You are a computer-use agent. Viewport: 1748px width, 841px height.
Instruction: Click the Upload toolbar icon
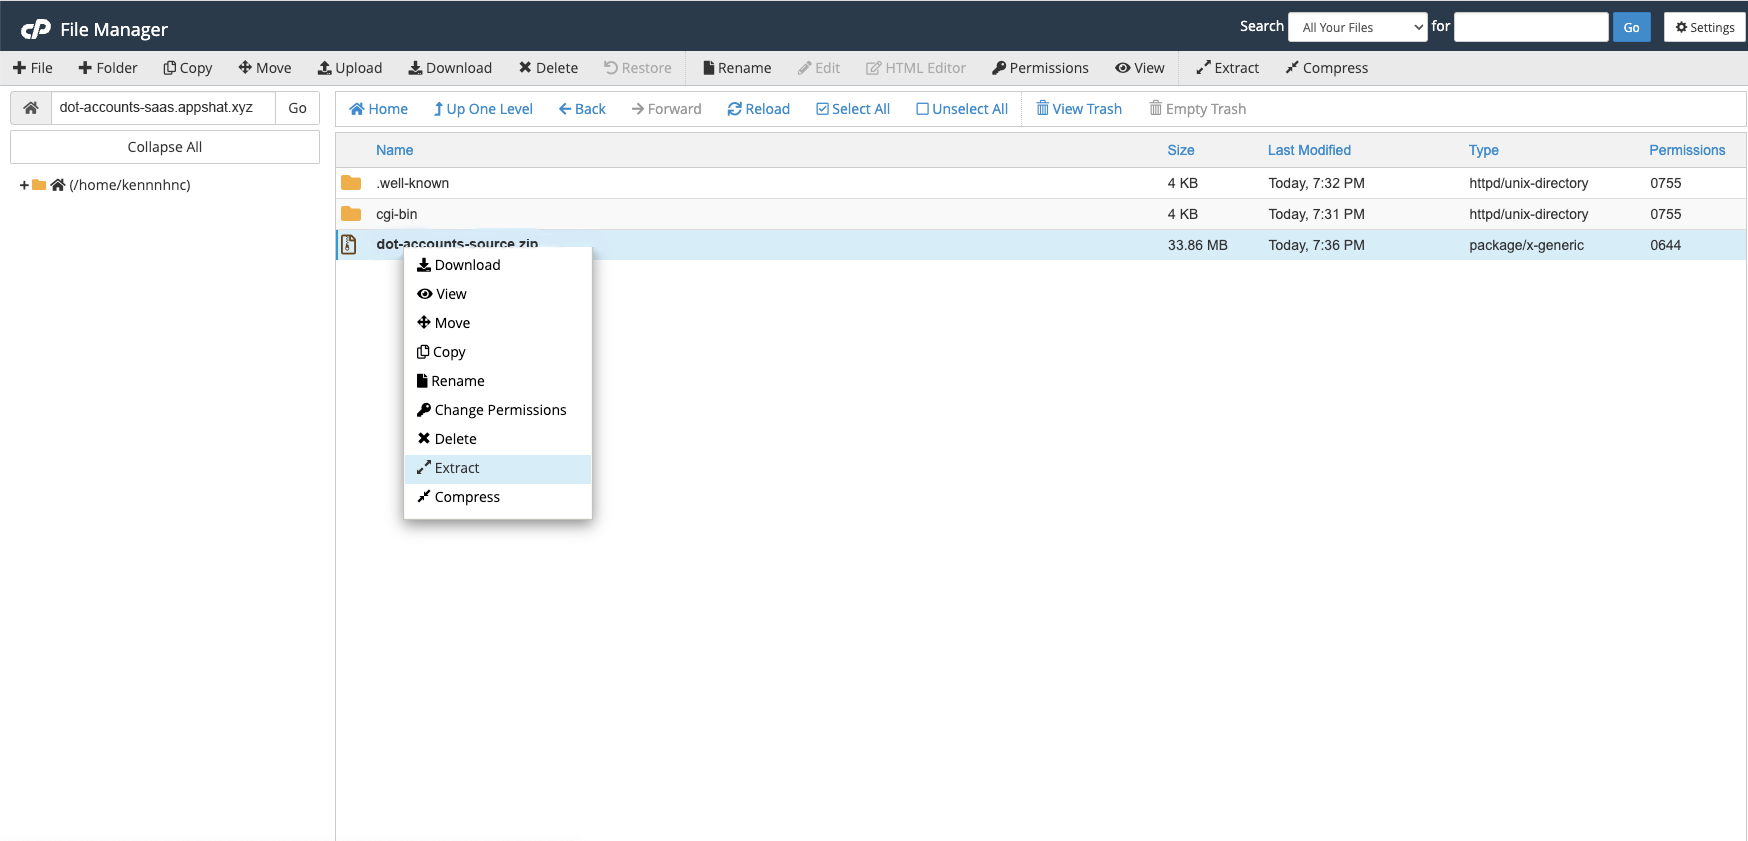[325, 68]
